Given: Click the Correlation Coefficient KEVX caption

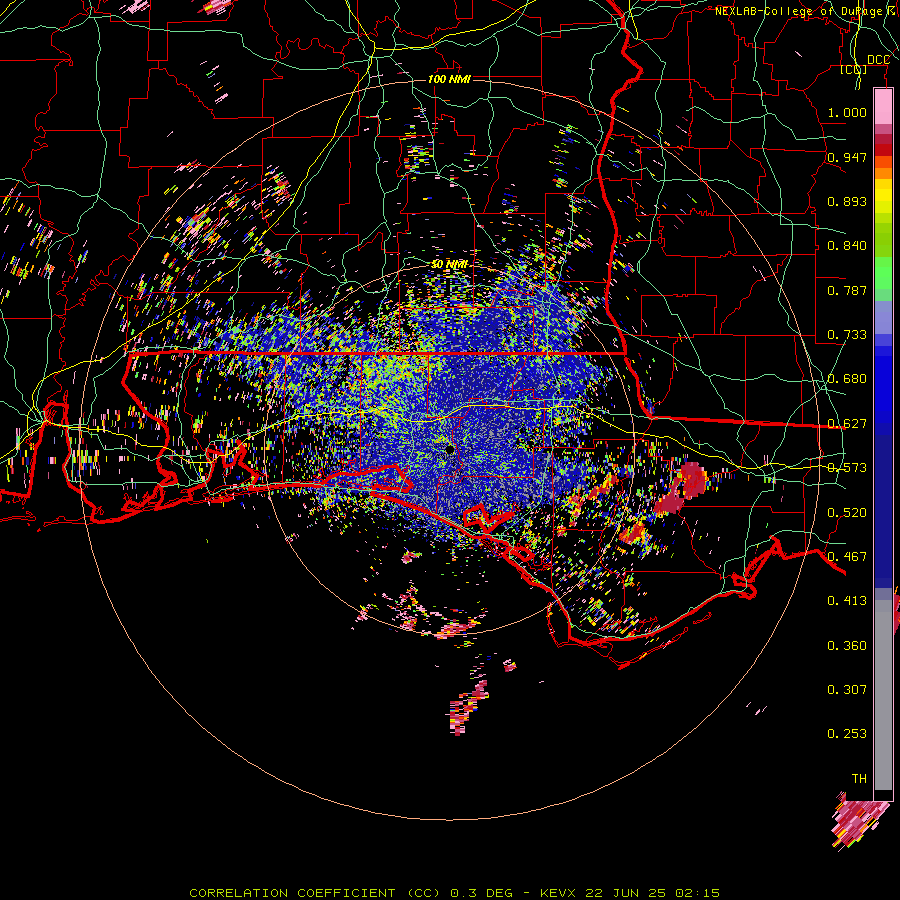Looking at the screenshot, I should [x=454, y=893].
